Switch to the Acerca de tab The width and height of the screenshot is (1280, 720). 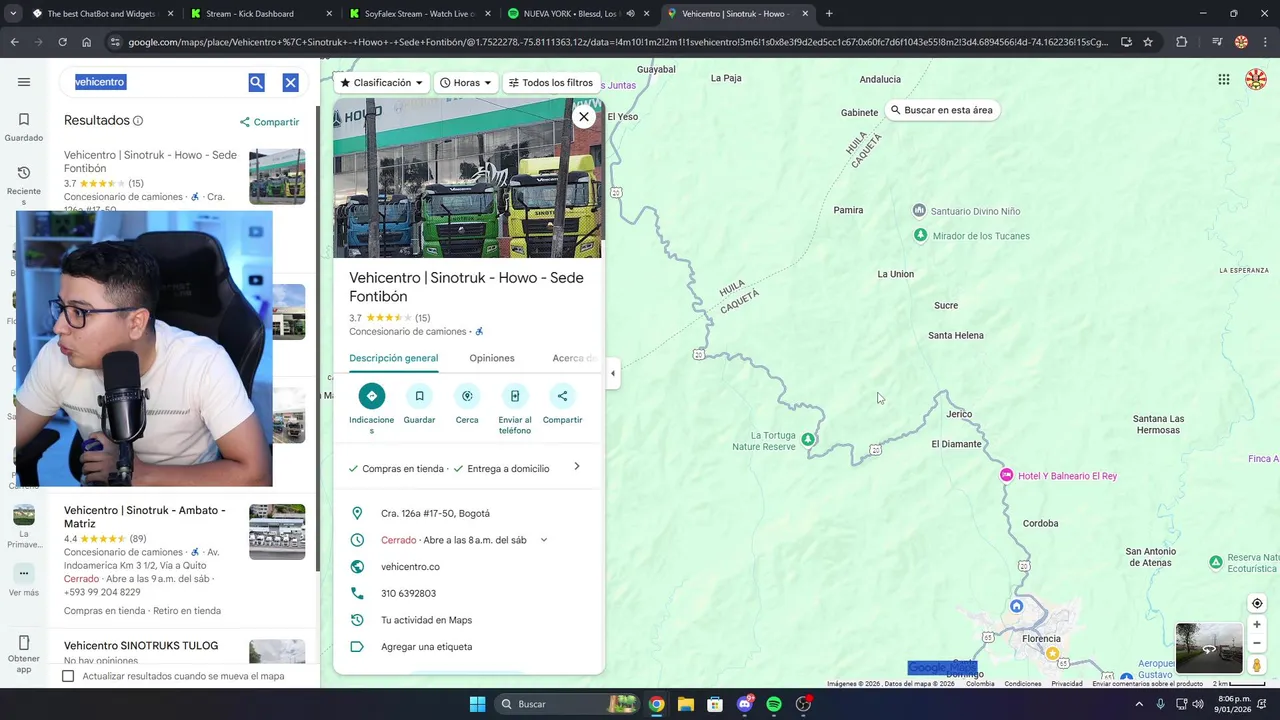[x=574, y=358]
